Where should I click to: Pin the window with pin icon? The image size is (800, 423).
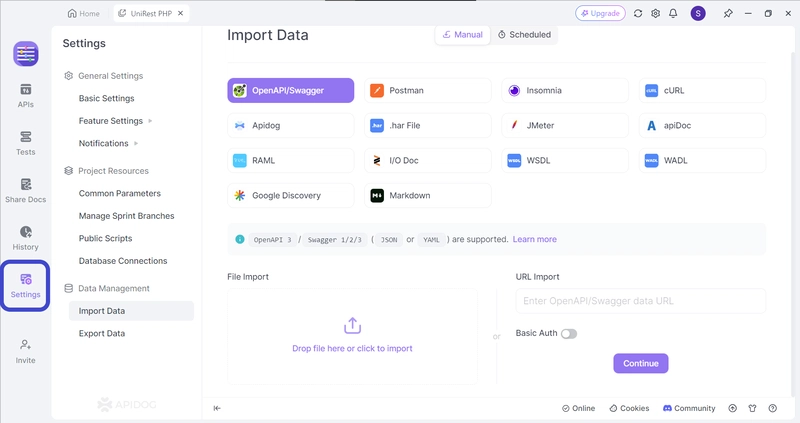pyautogui.click(x=728, y=13)
